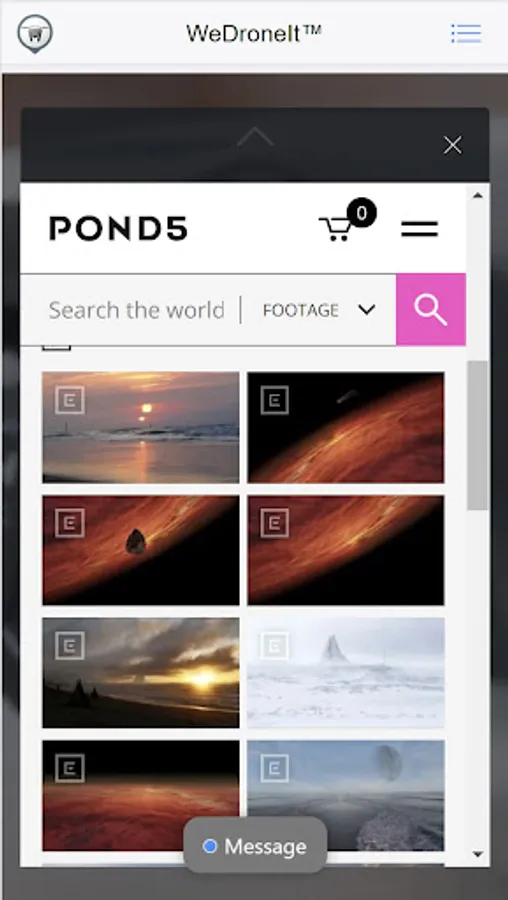Screen dimensions: 508x900
Task: Click editorial icon on cloudy sunset clip
Action: point(70,646)
